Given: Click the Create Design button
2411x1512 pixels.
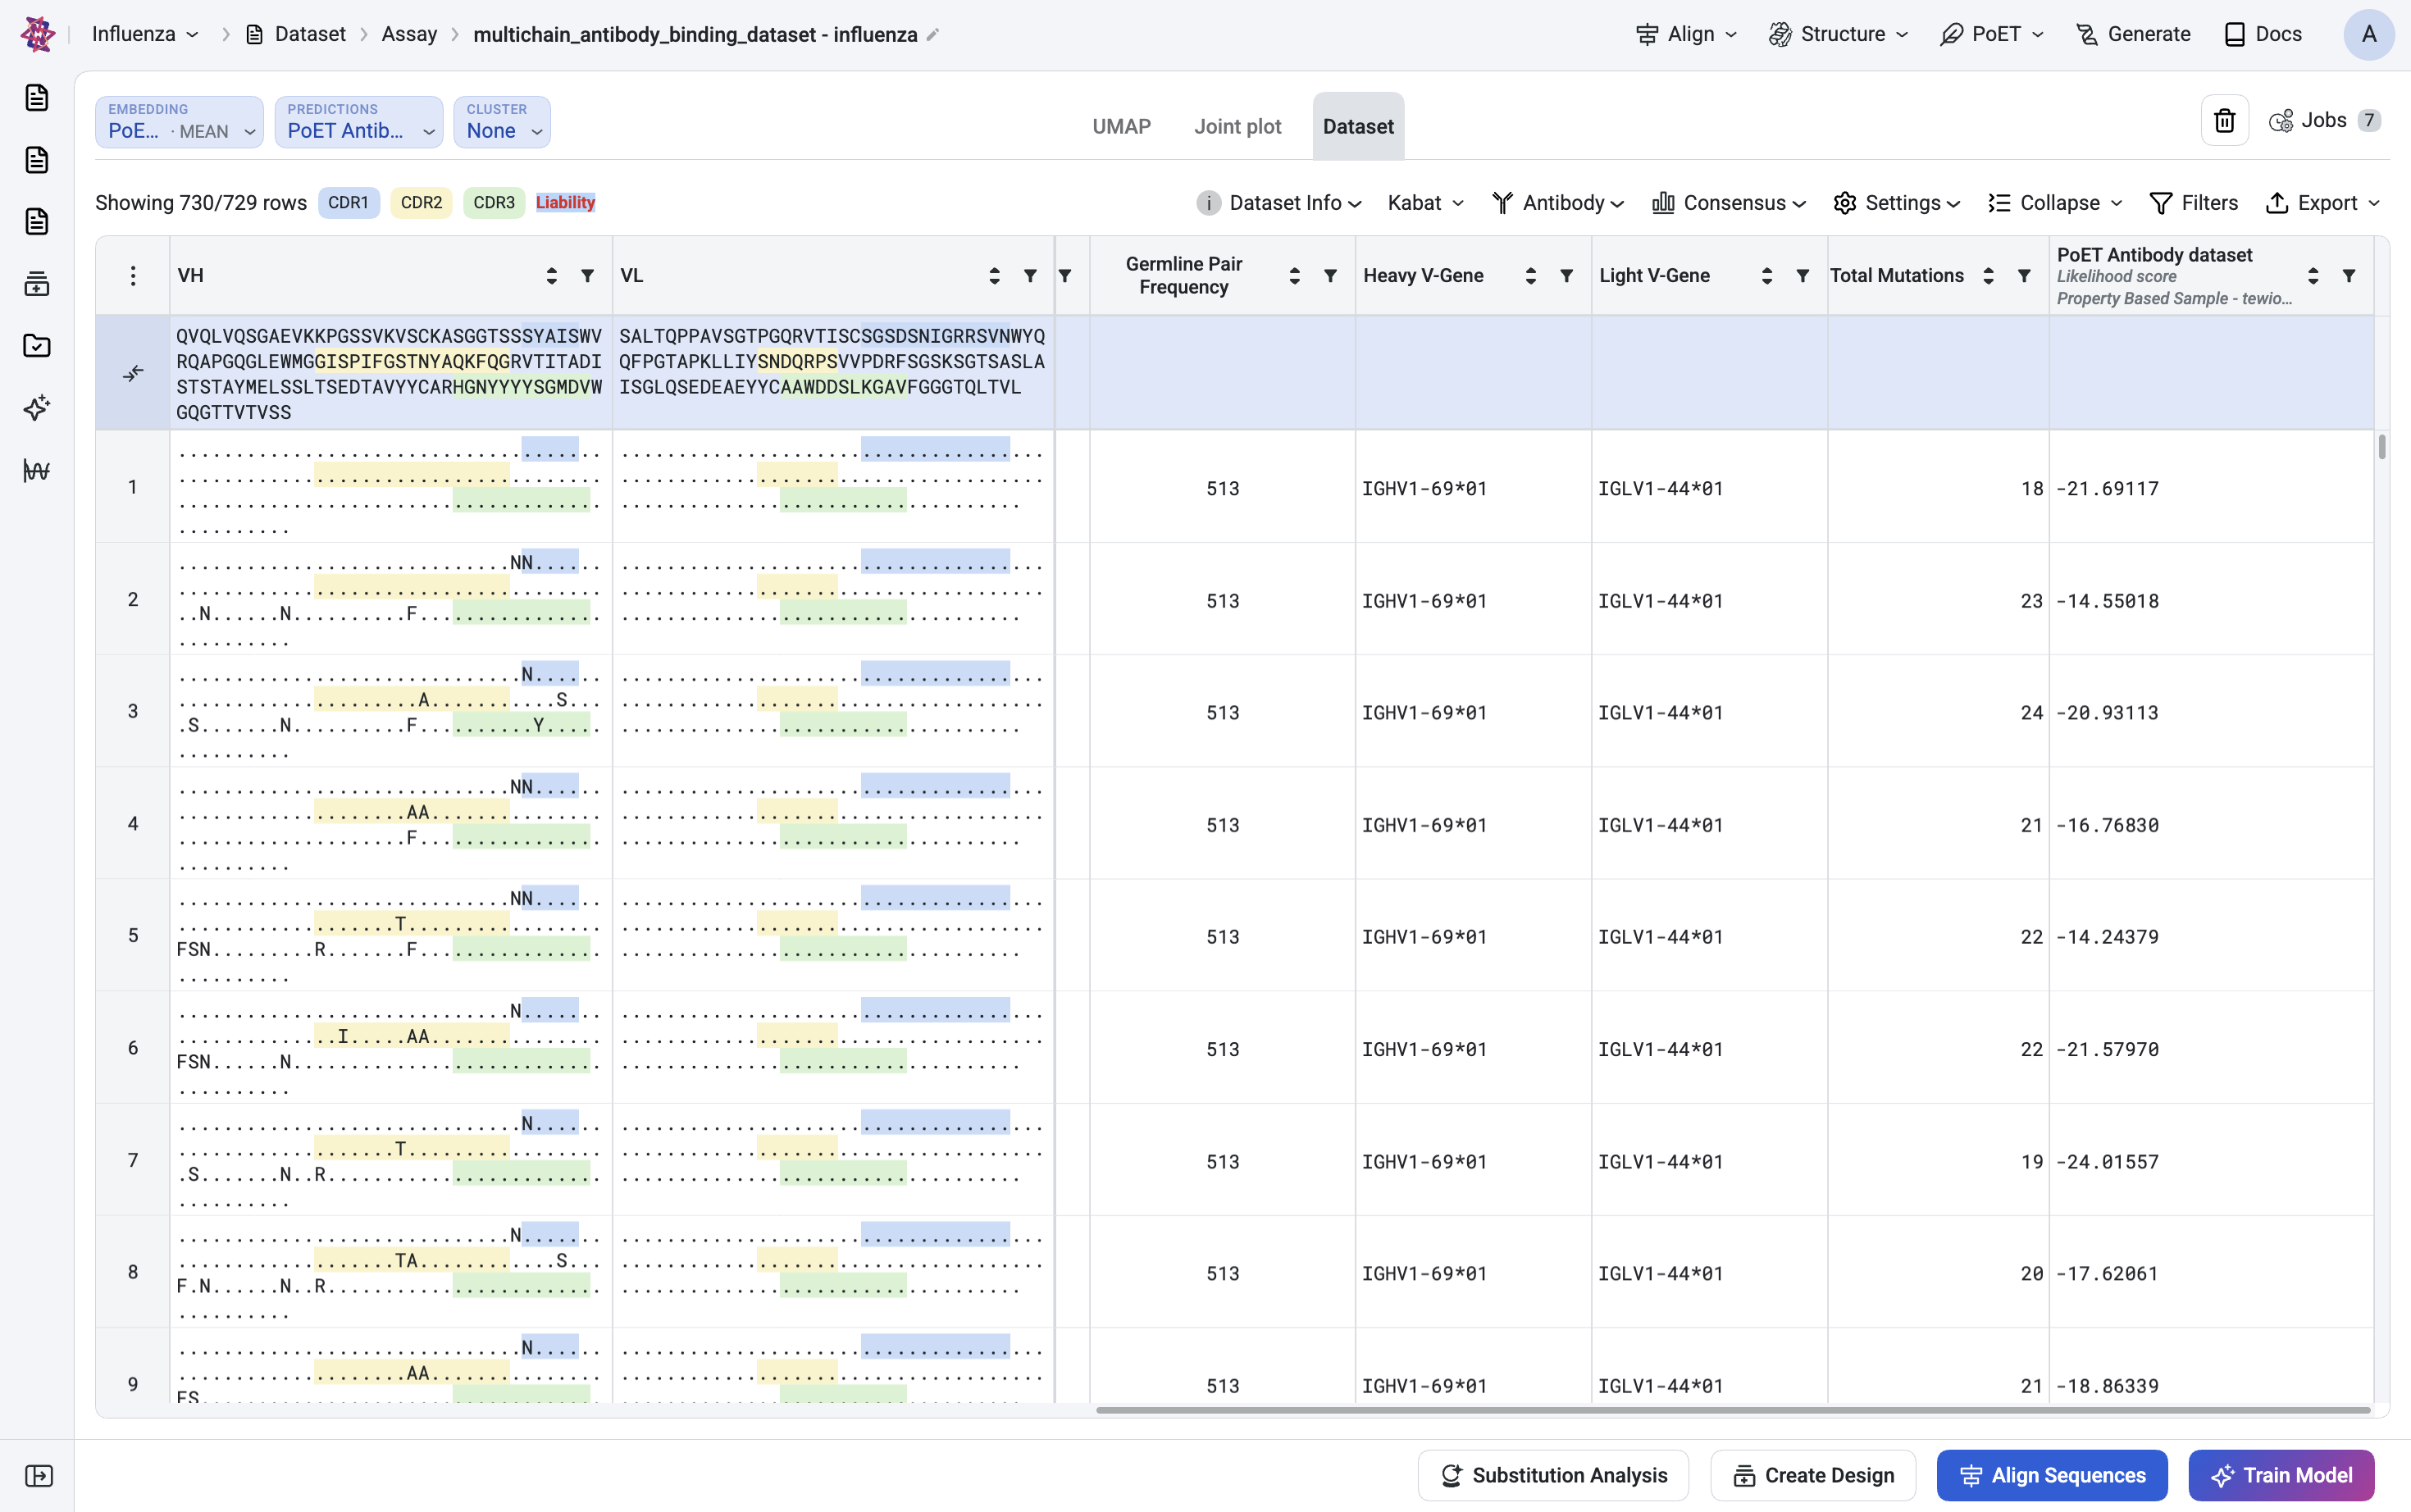Looking at the screenshot, I should point(1813,1475).
